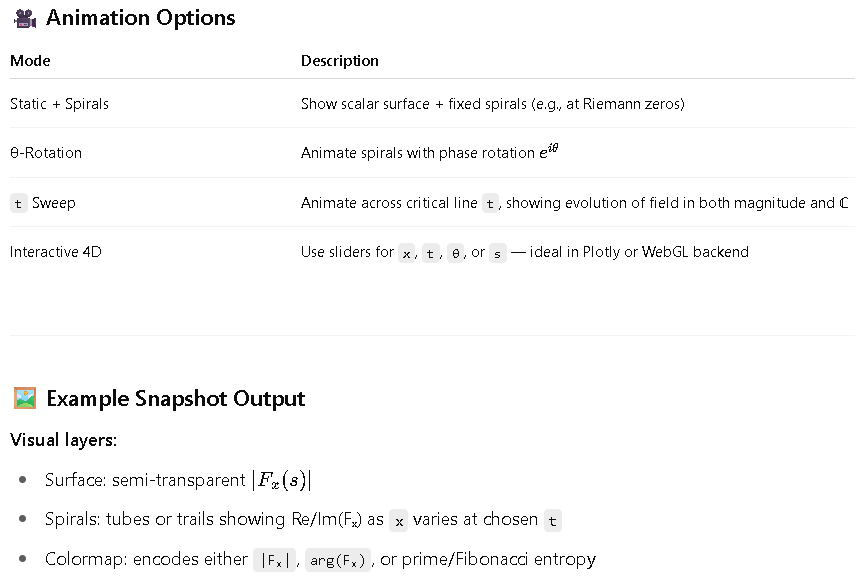Viewport: 860px width, 582px height.
Task: Select the 'Static + Spirals' table cell
Action: coord(59,104)
